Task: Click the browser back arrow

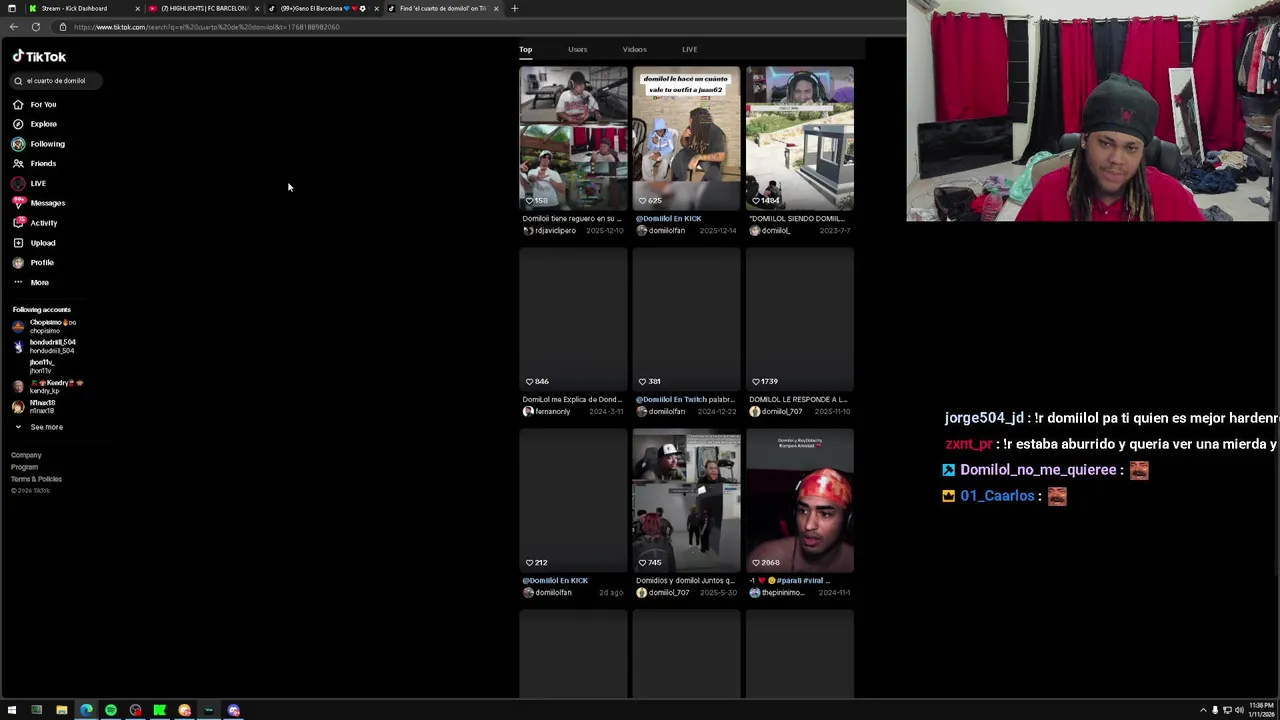Action: coord(13,27)
